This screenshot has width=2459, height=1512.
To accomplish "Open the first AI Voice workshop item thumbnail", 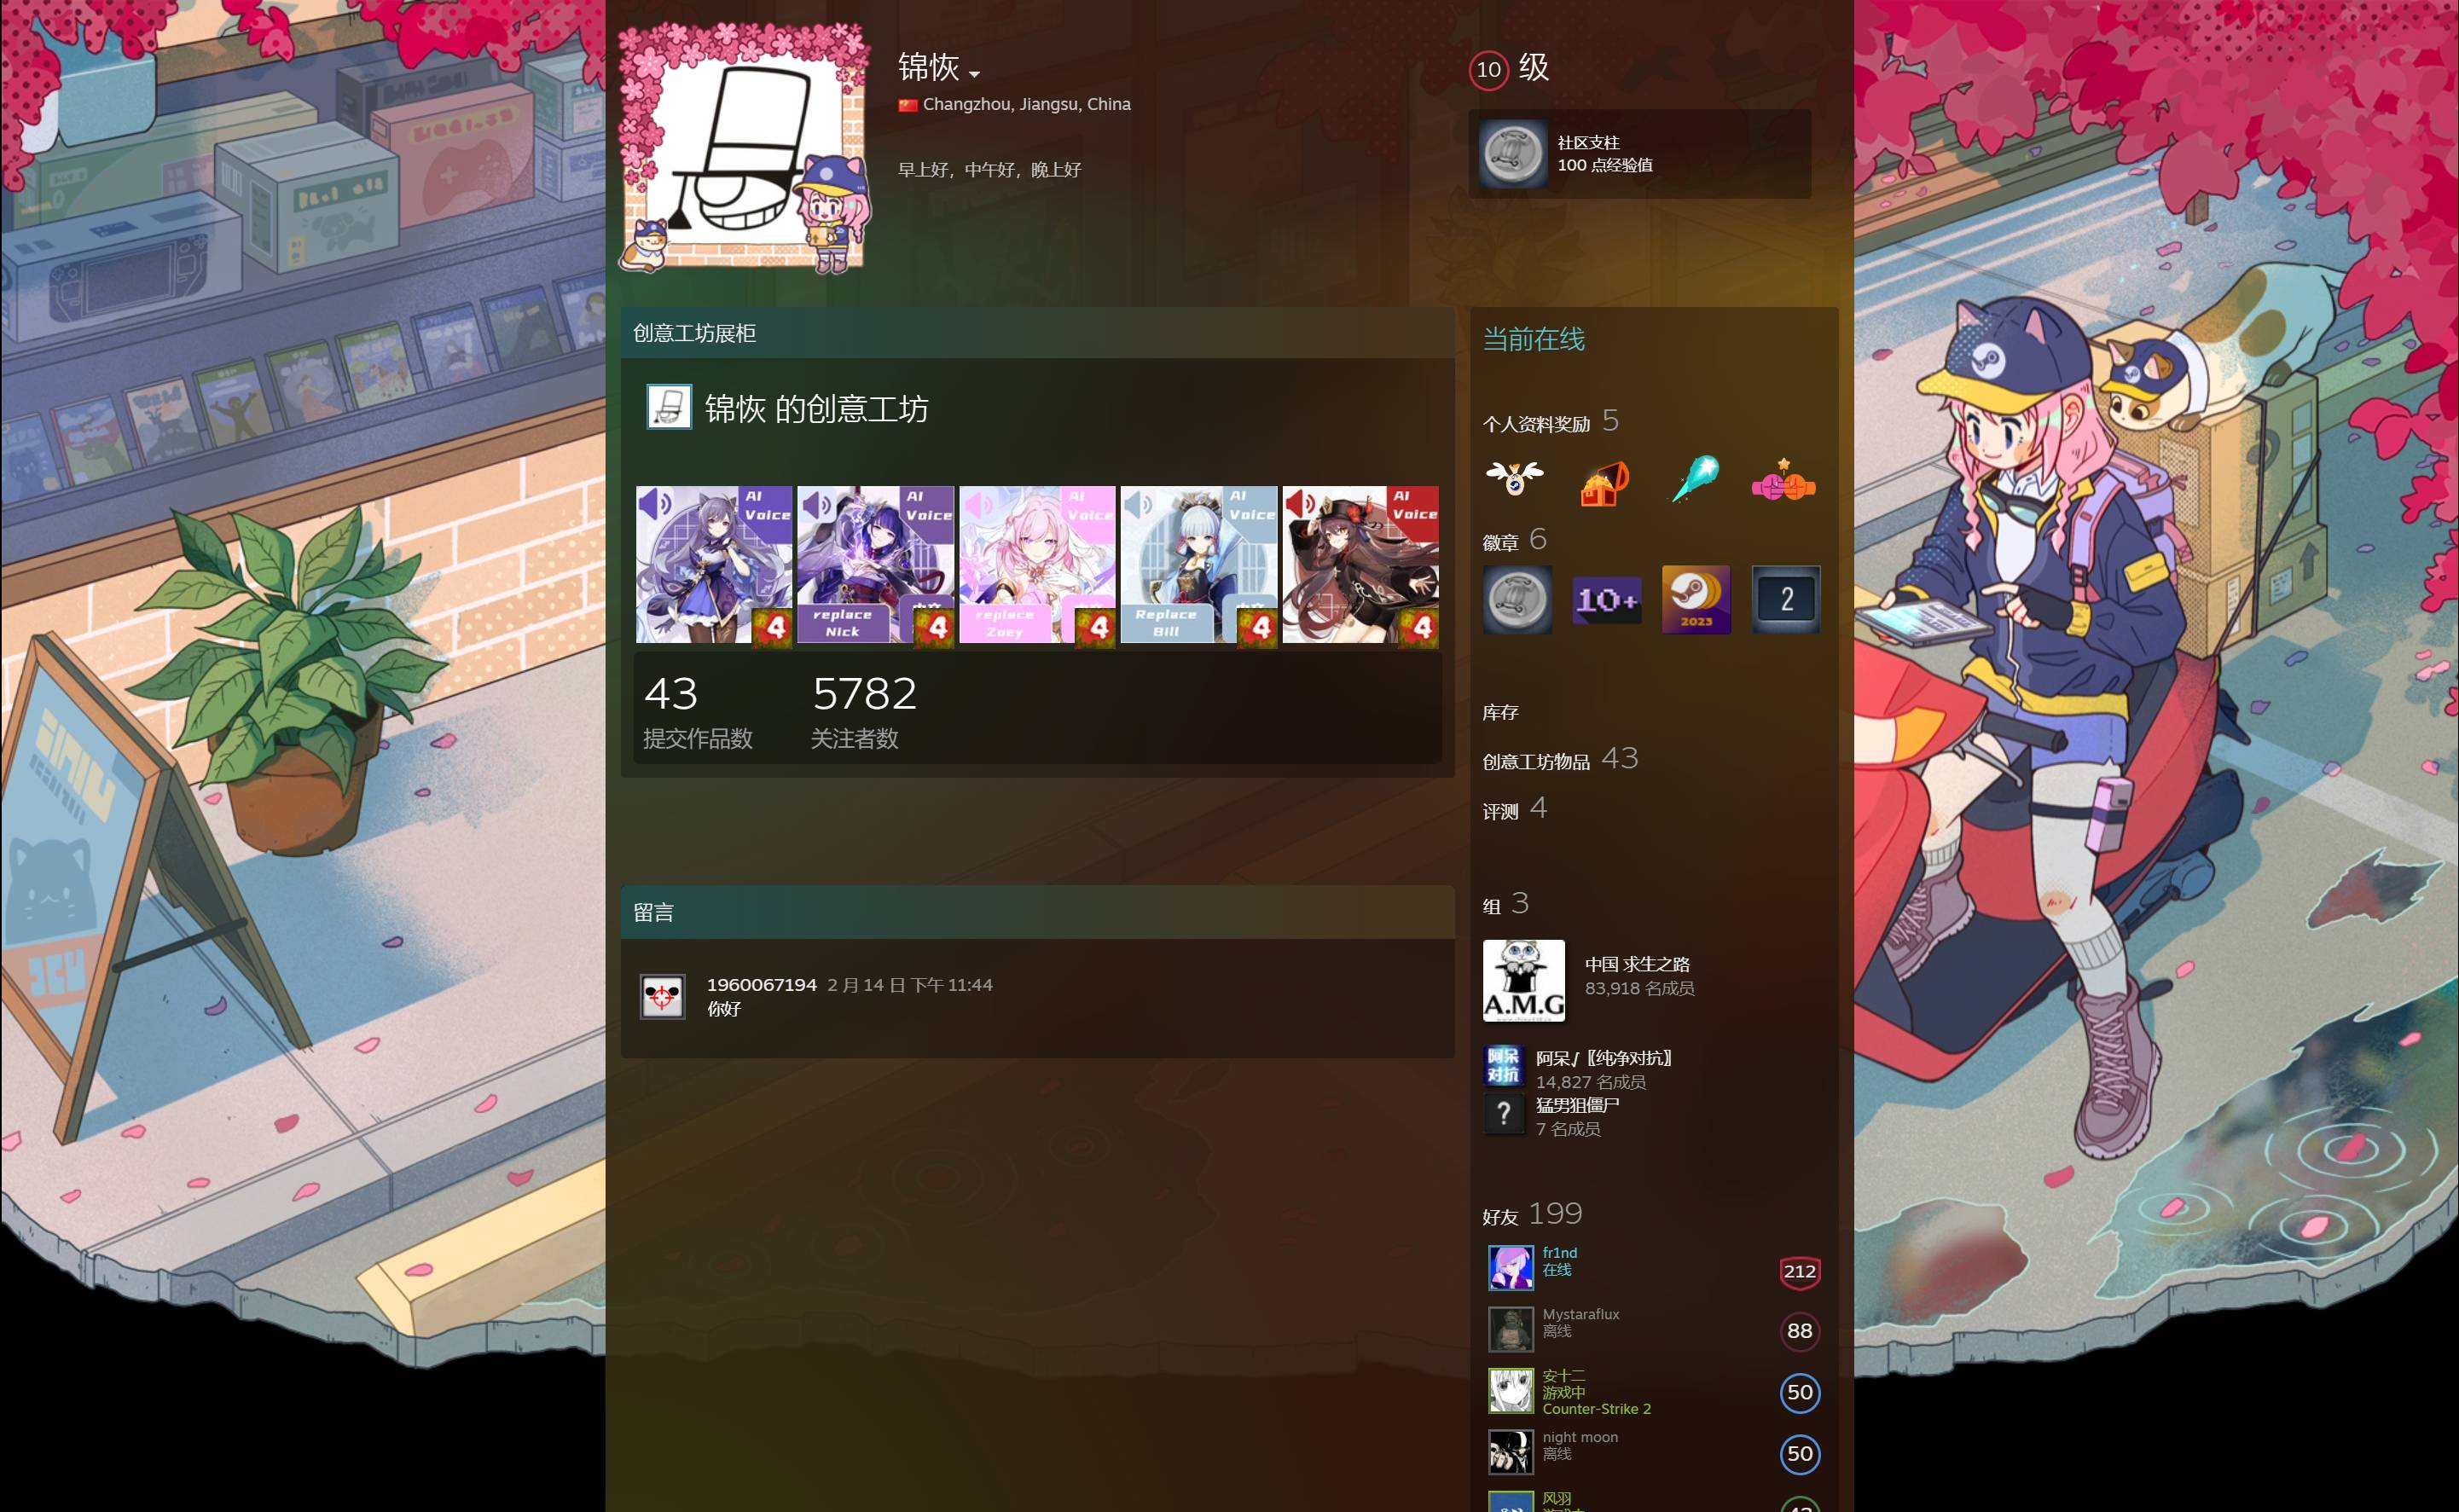I will click(714, 565).
